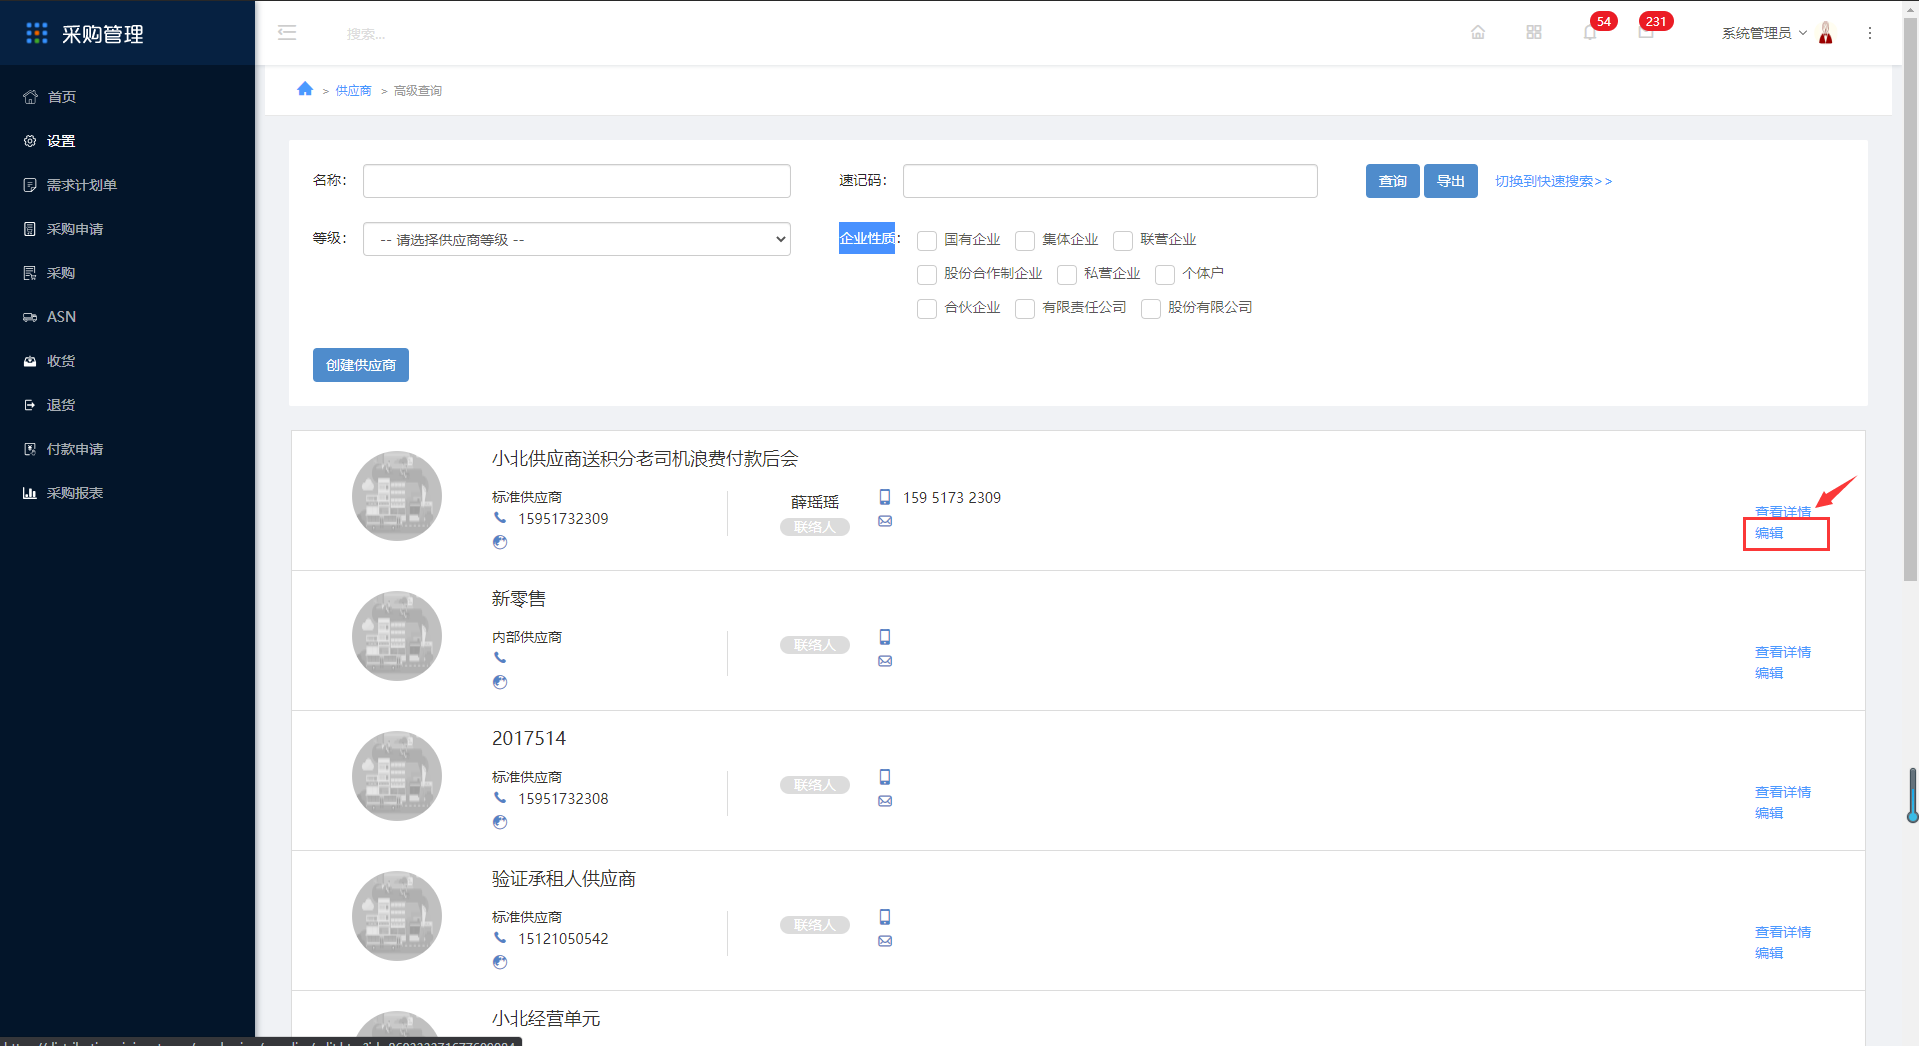Check the 私营企业 checkbox

[x=1067, y=275]
